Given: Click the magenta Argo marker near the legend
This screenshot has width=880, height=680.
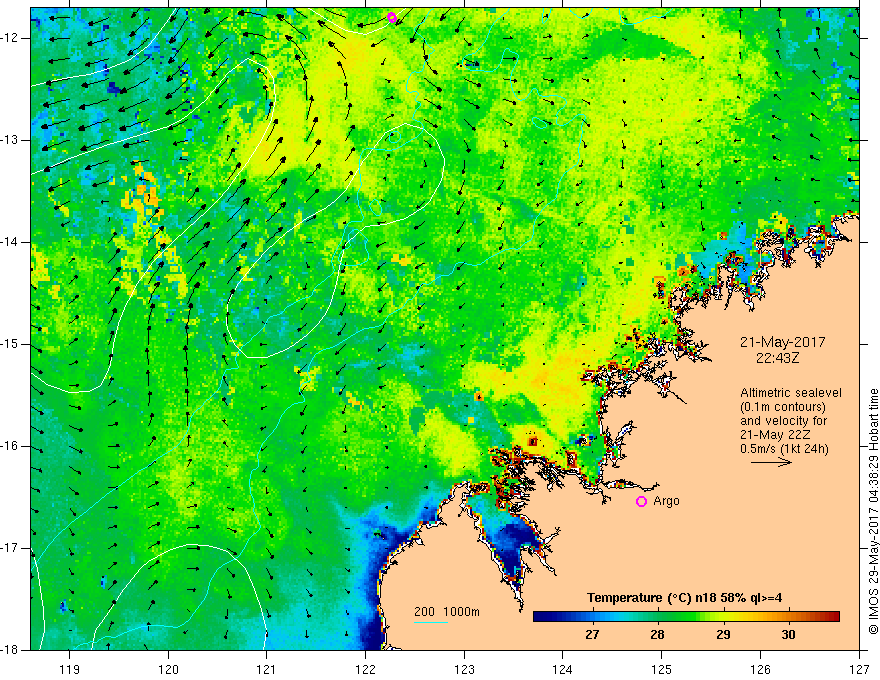Looking at the screenshot, I should tap(641, 501).
